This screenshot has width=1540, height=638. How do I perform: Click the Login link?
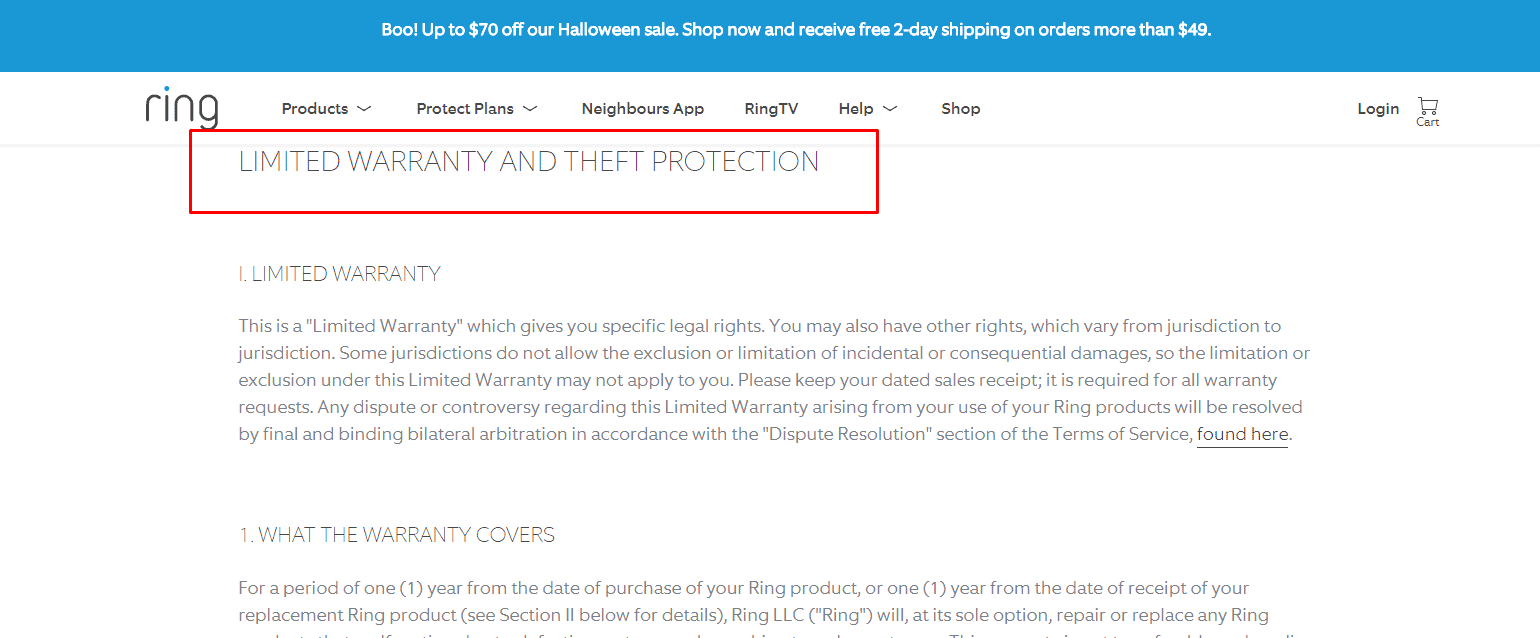click(1378, 108)
